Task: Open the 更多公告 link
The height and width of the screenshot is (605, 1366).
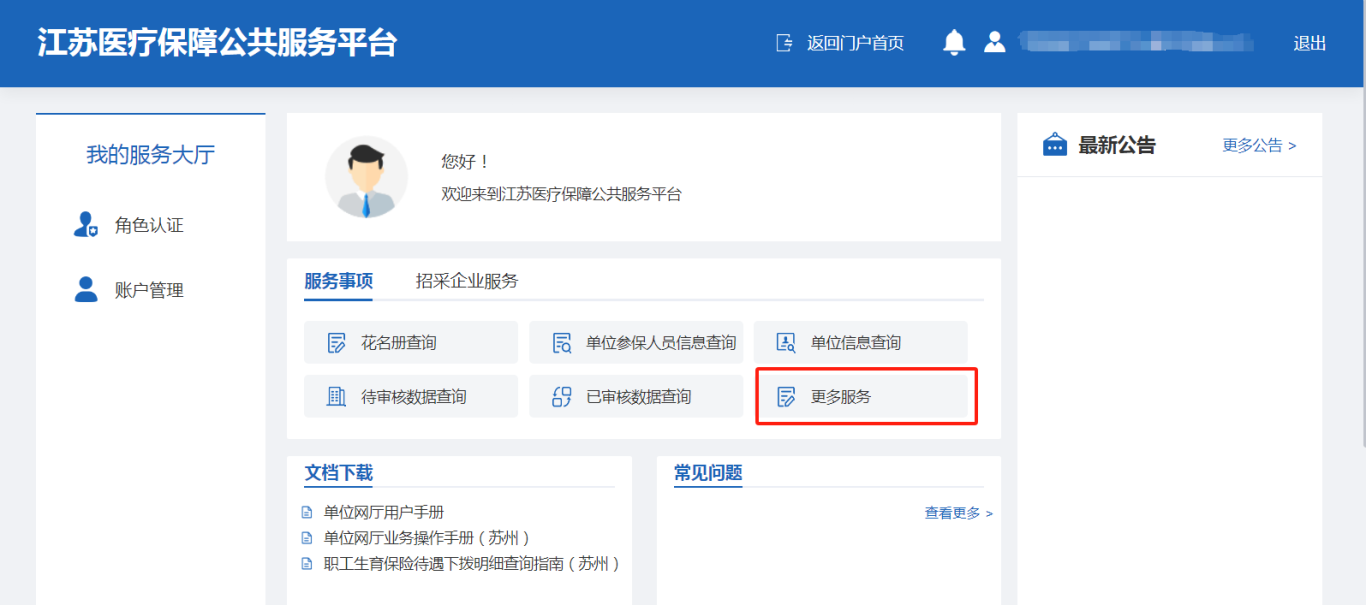Action: 1259,145
